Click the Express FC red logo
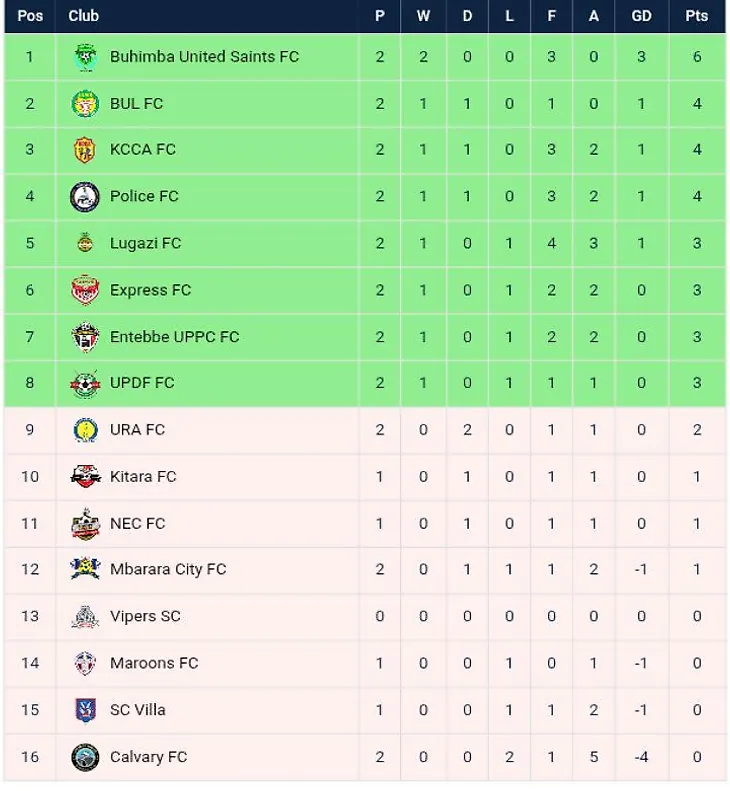Image resolution: width=730 pixels, height=791 pixels. point(85,290)
